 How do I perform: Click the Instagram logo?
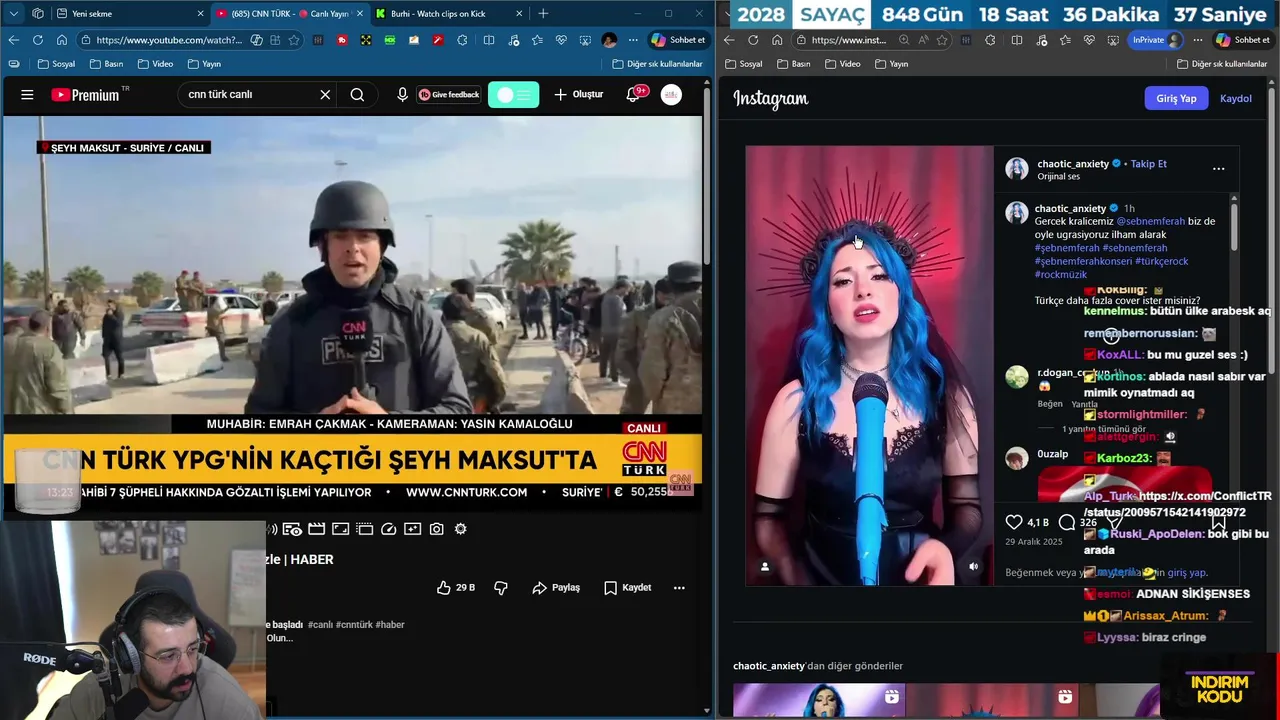coord(771,98)
